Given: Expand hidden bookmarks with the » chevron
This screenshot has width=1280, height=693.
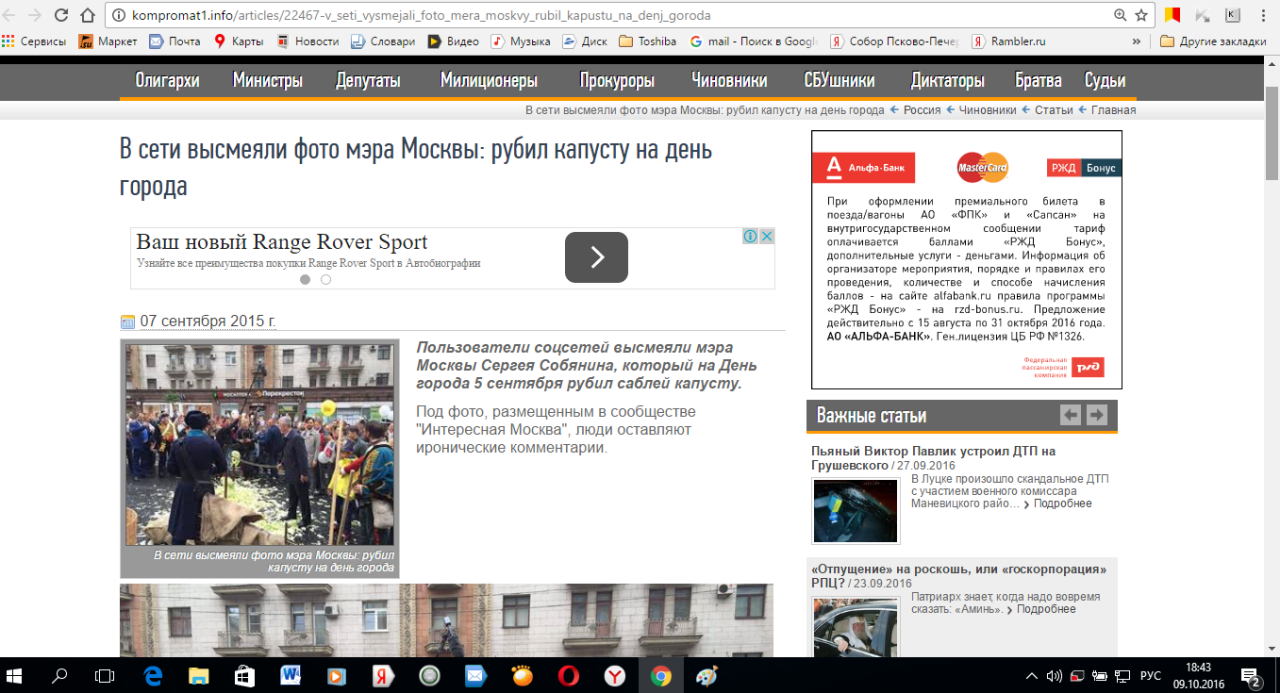Looking at the screenshot, I should [1136, 41].
